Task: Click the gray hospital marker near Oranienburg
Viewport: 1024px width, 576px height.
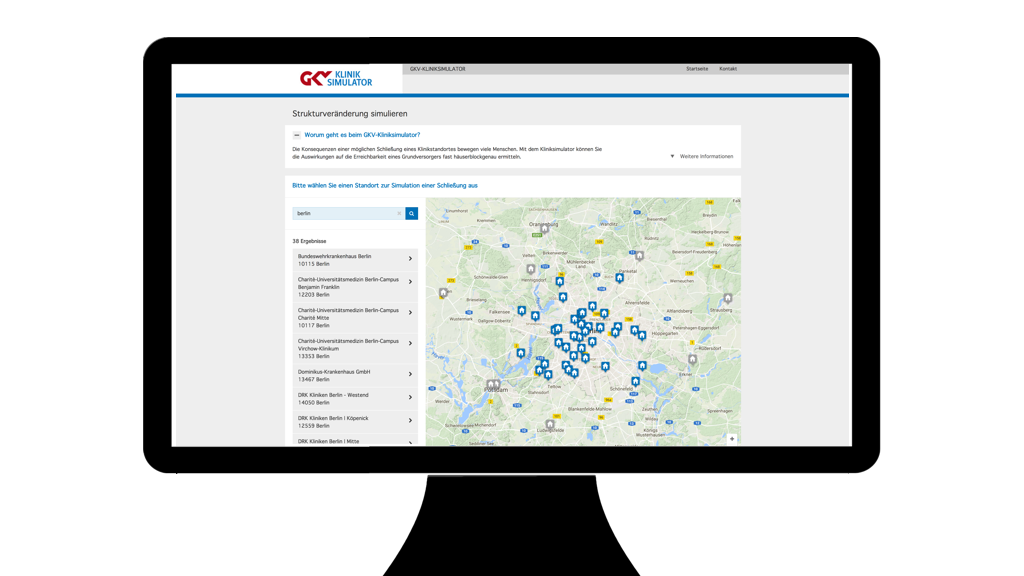Action: point(544,229)
